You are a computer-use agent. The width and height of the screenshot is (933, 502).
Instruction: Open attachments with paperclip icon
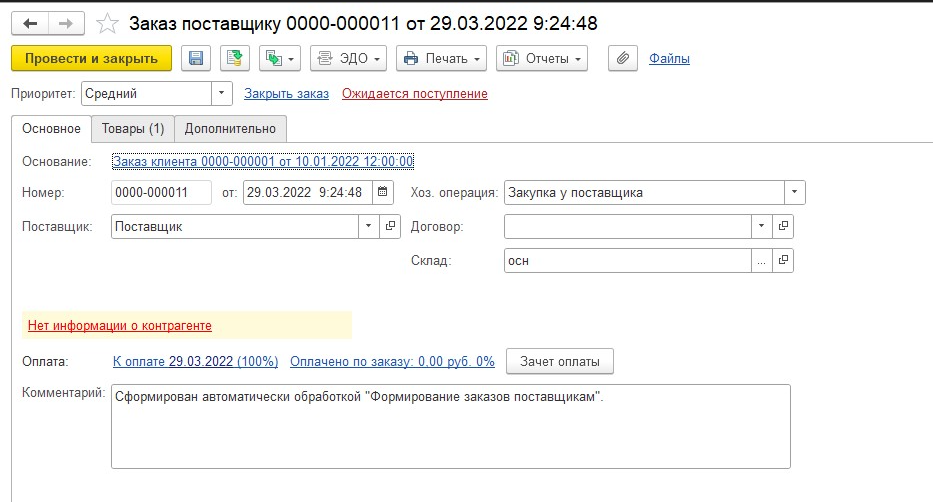(x=622, y=58)
